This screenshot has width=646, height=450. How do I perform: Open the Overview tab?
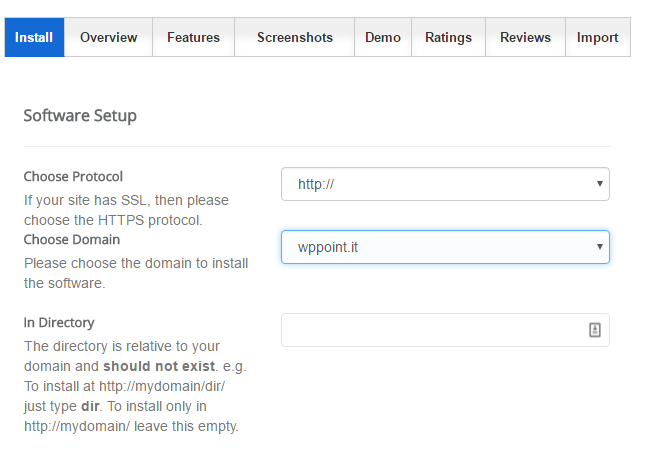point(108,37)
